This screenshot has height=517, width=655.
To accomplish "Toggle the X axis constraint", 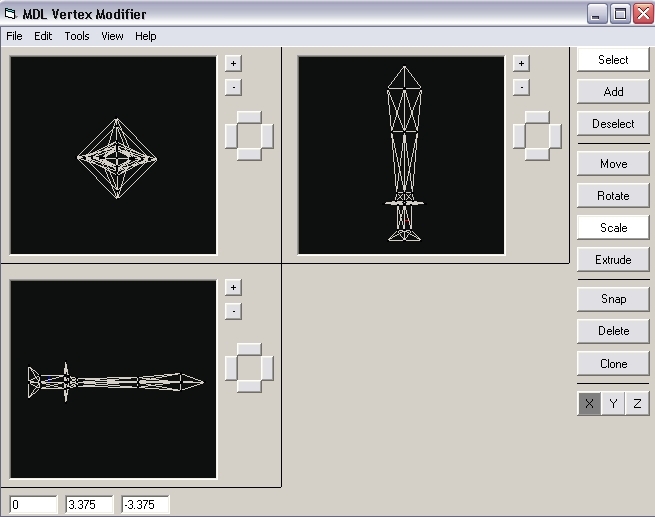I will coord(589,403).
